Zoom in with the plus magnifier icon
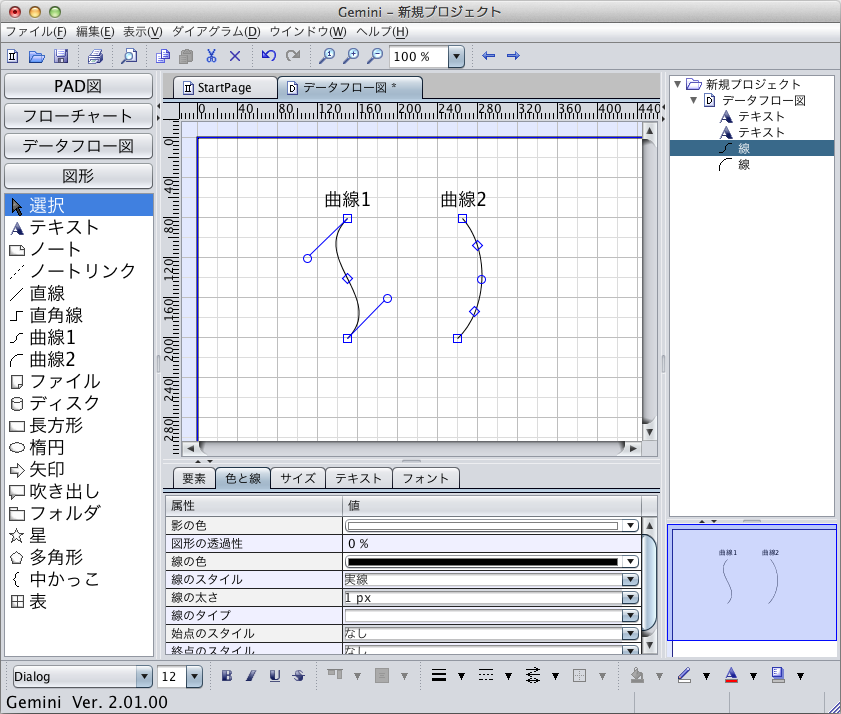This screenshot has width=841, height=714. pos(351,56)
